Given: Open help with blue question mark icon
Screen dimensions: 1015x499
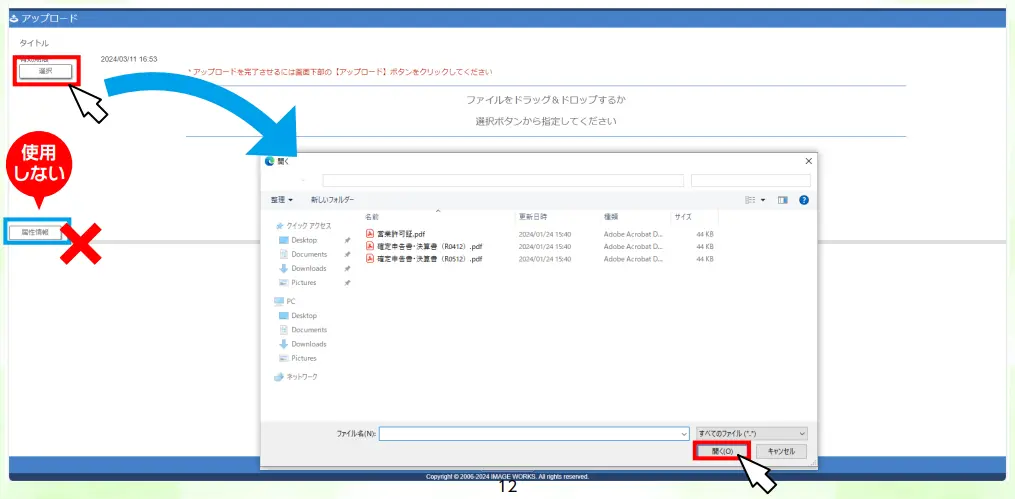Looking at the screenshot, I should coord(804,201).
